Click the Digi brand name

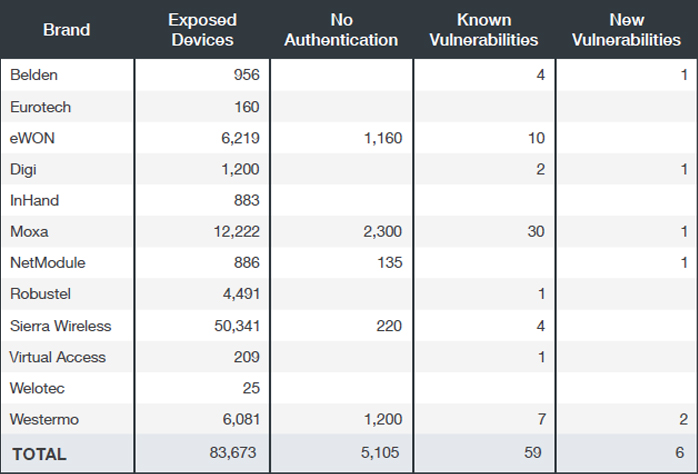pos(23,169)
